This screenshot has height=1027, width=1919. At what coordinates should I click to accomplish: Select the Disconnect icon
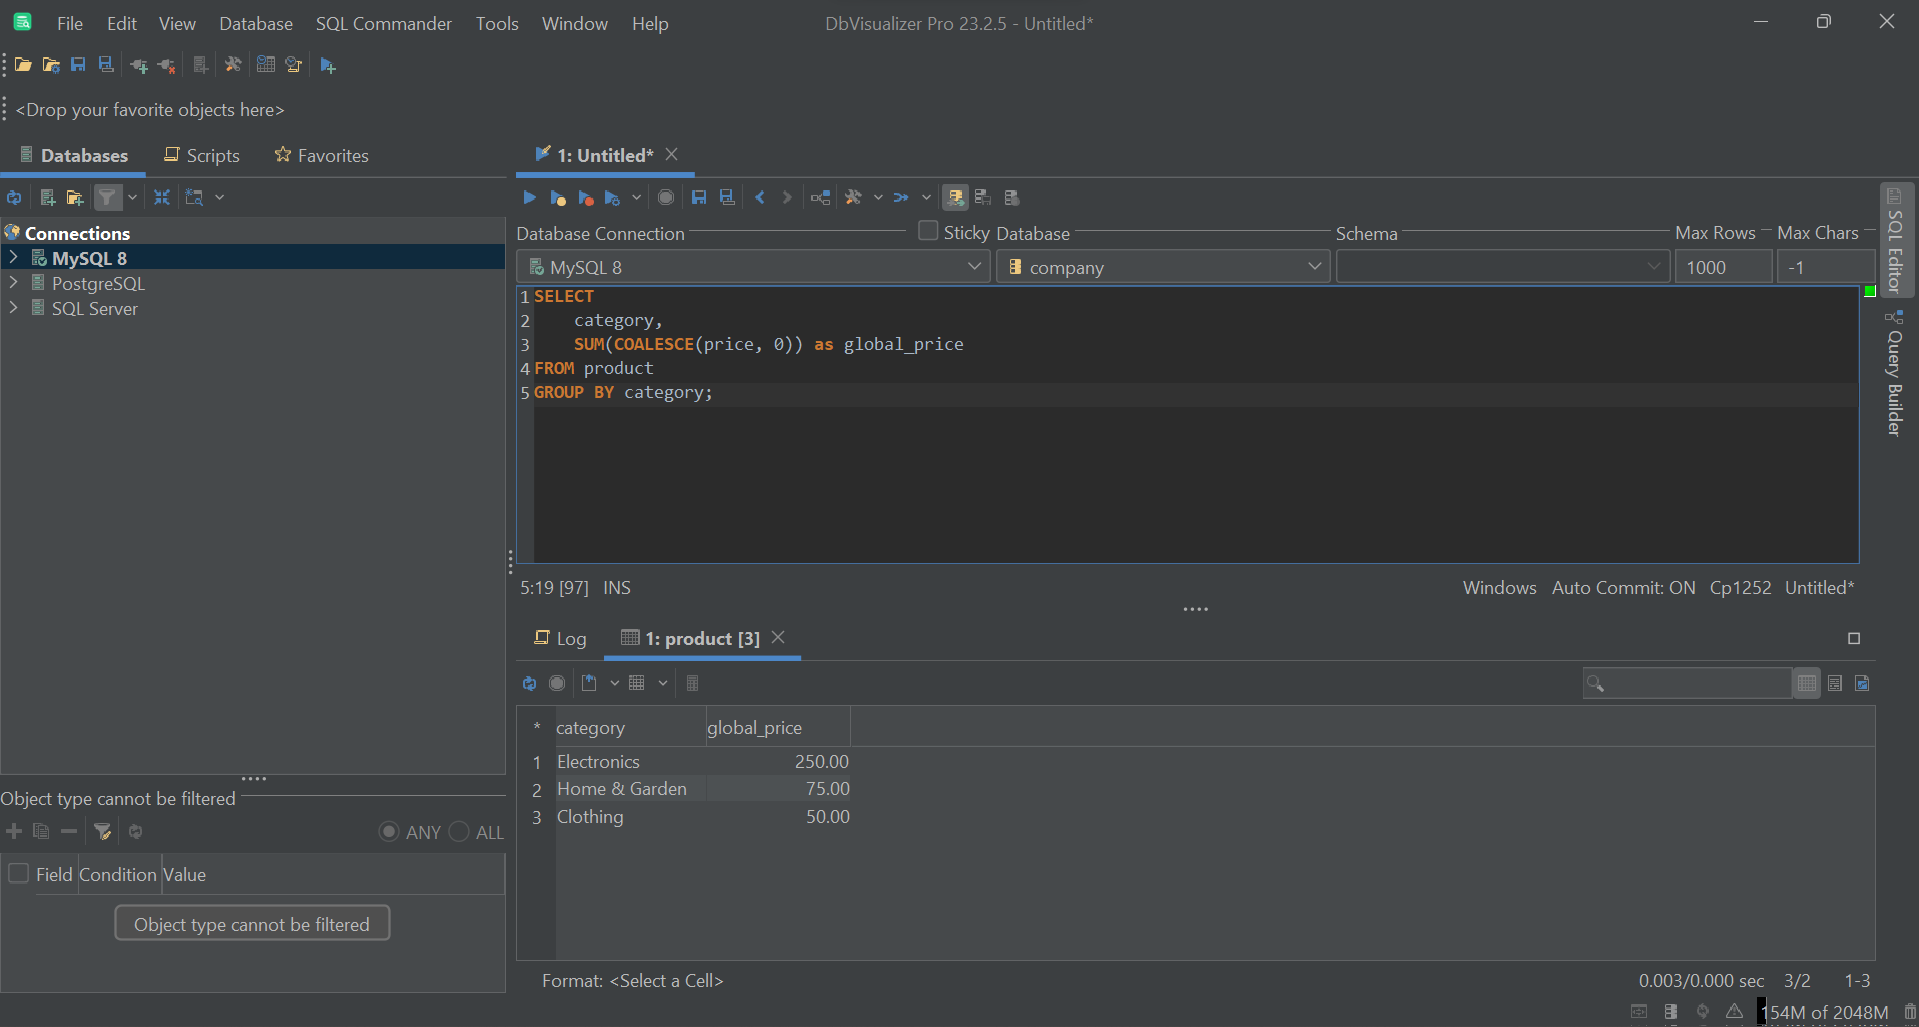coord(166,64)
